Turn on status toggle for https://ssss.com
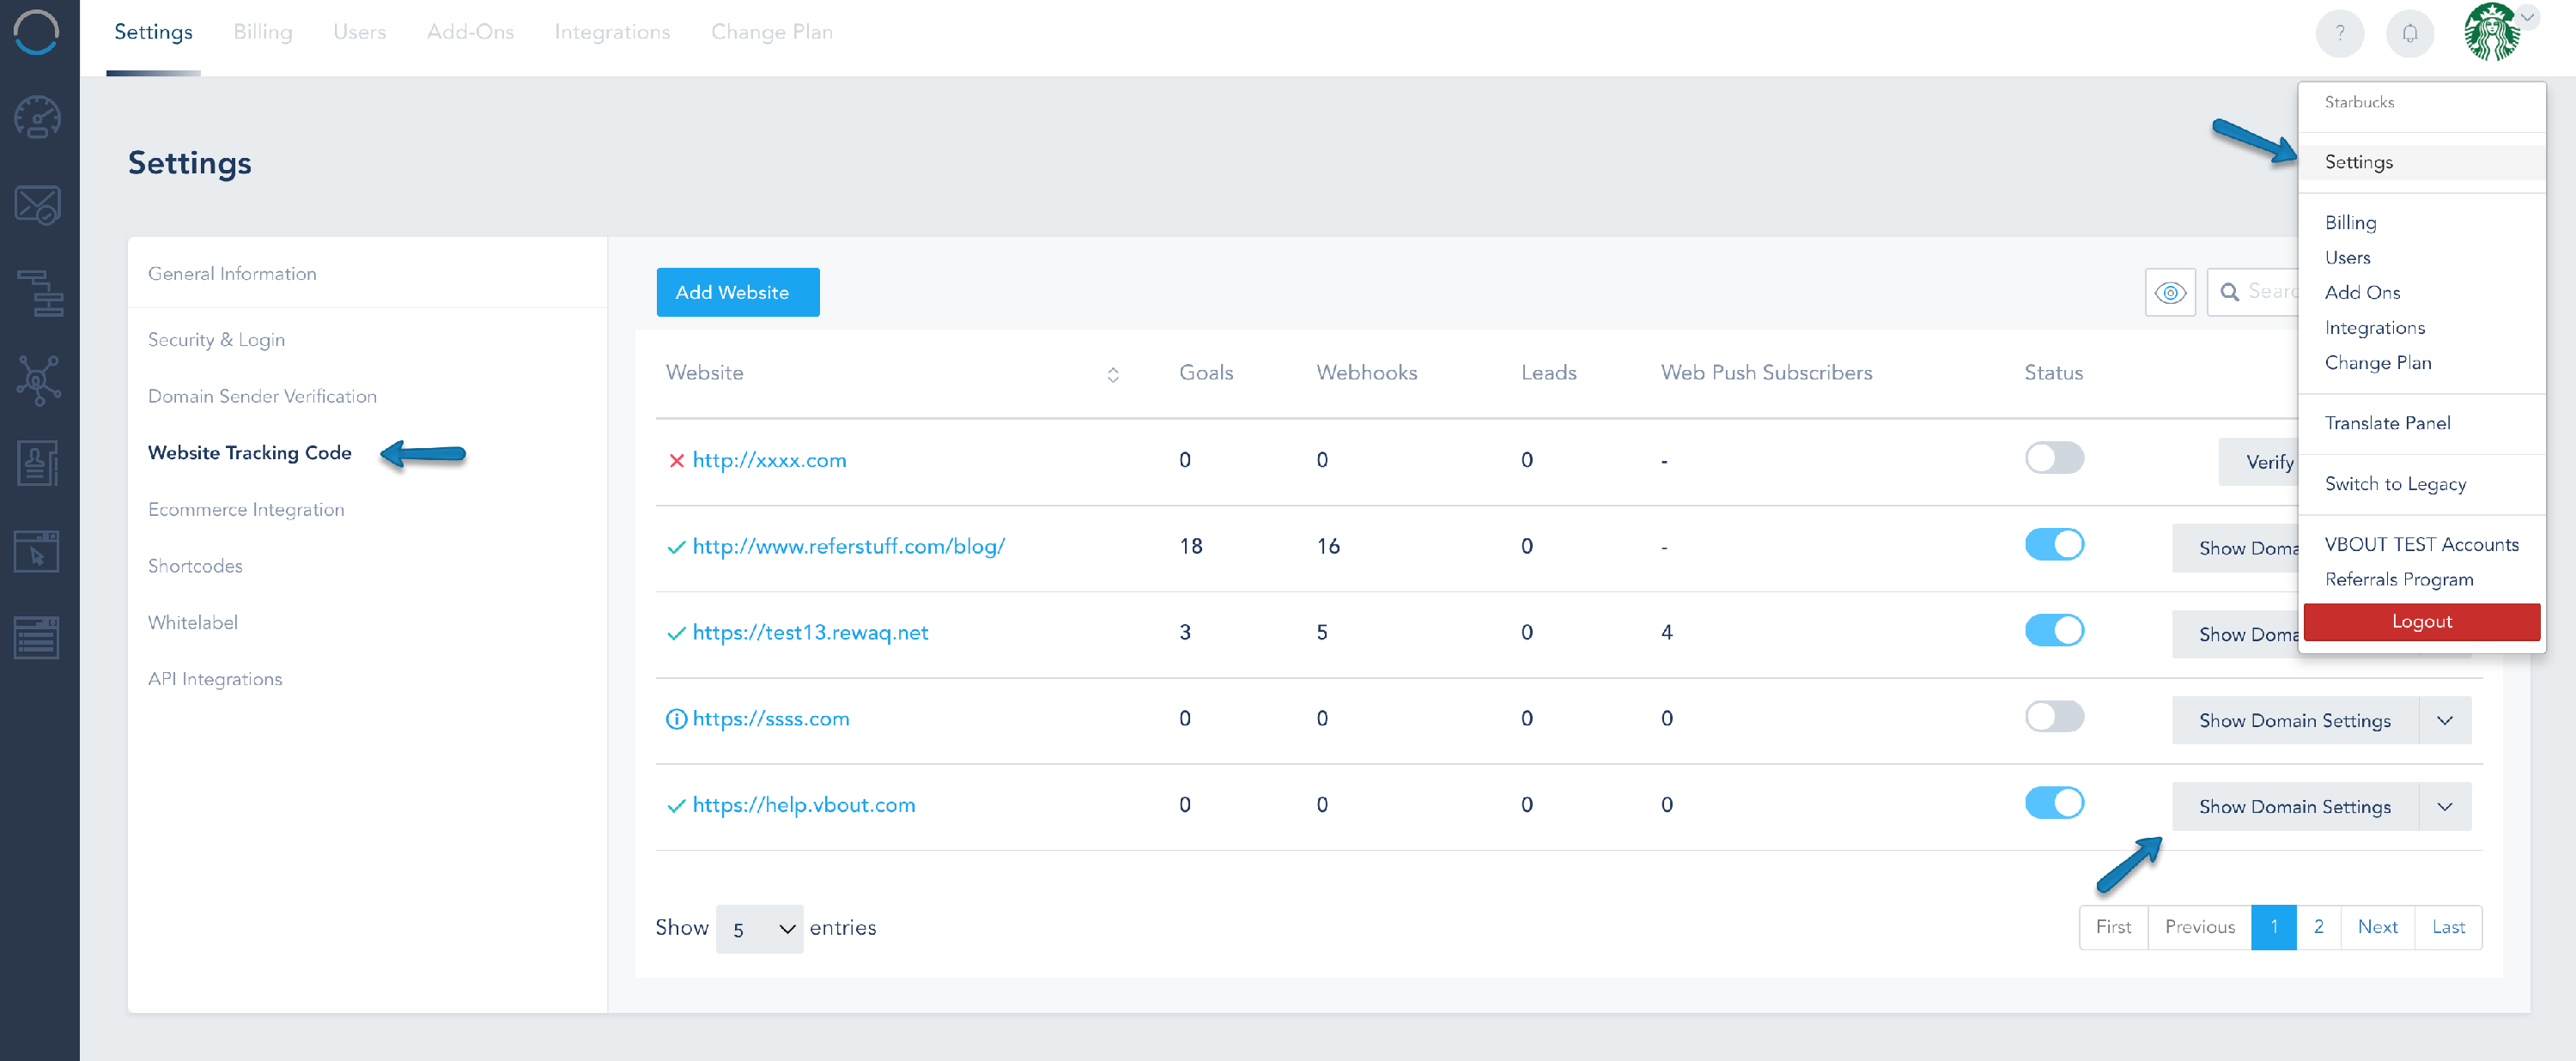 [x=2053, y=717]
